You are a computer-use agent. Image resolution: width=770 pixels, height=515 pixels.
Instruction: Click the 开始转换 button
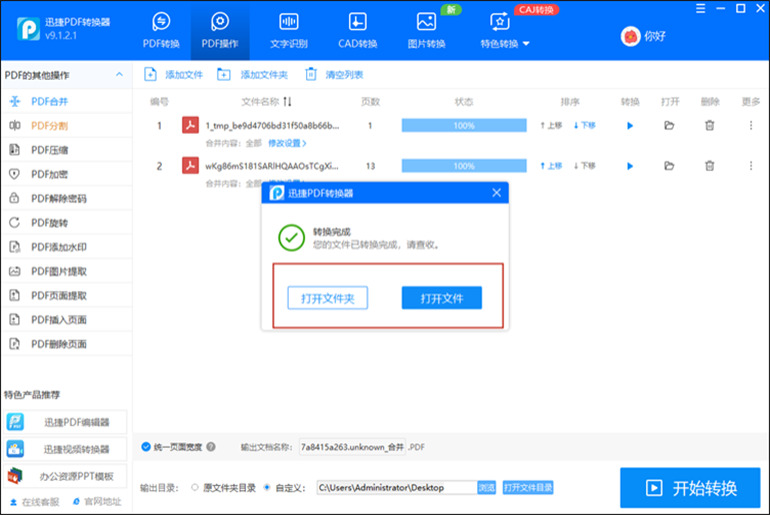(690, 488)
